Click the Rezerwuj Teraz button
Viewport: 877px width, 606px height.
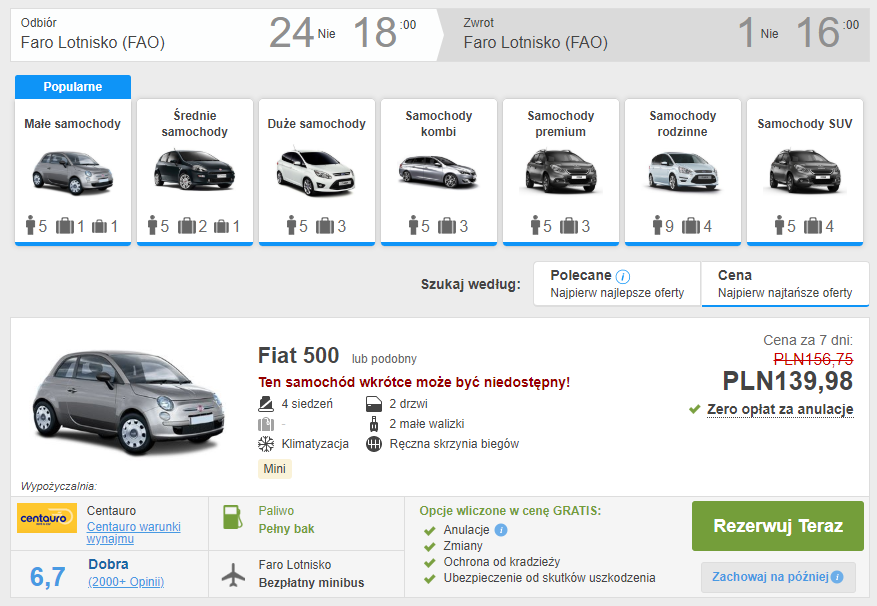click(777, 526)
